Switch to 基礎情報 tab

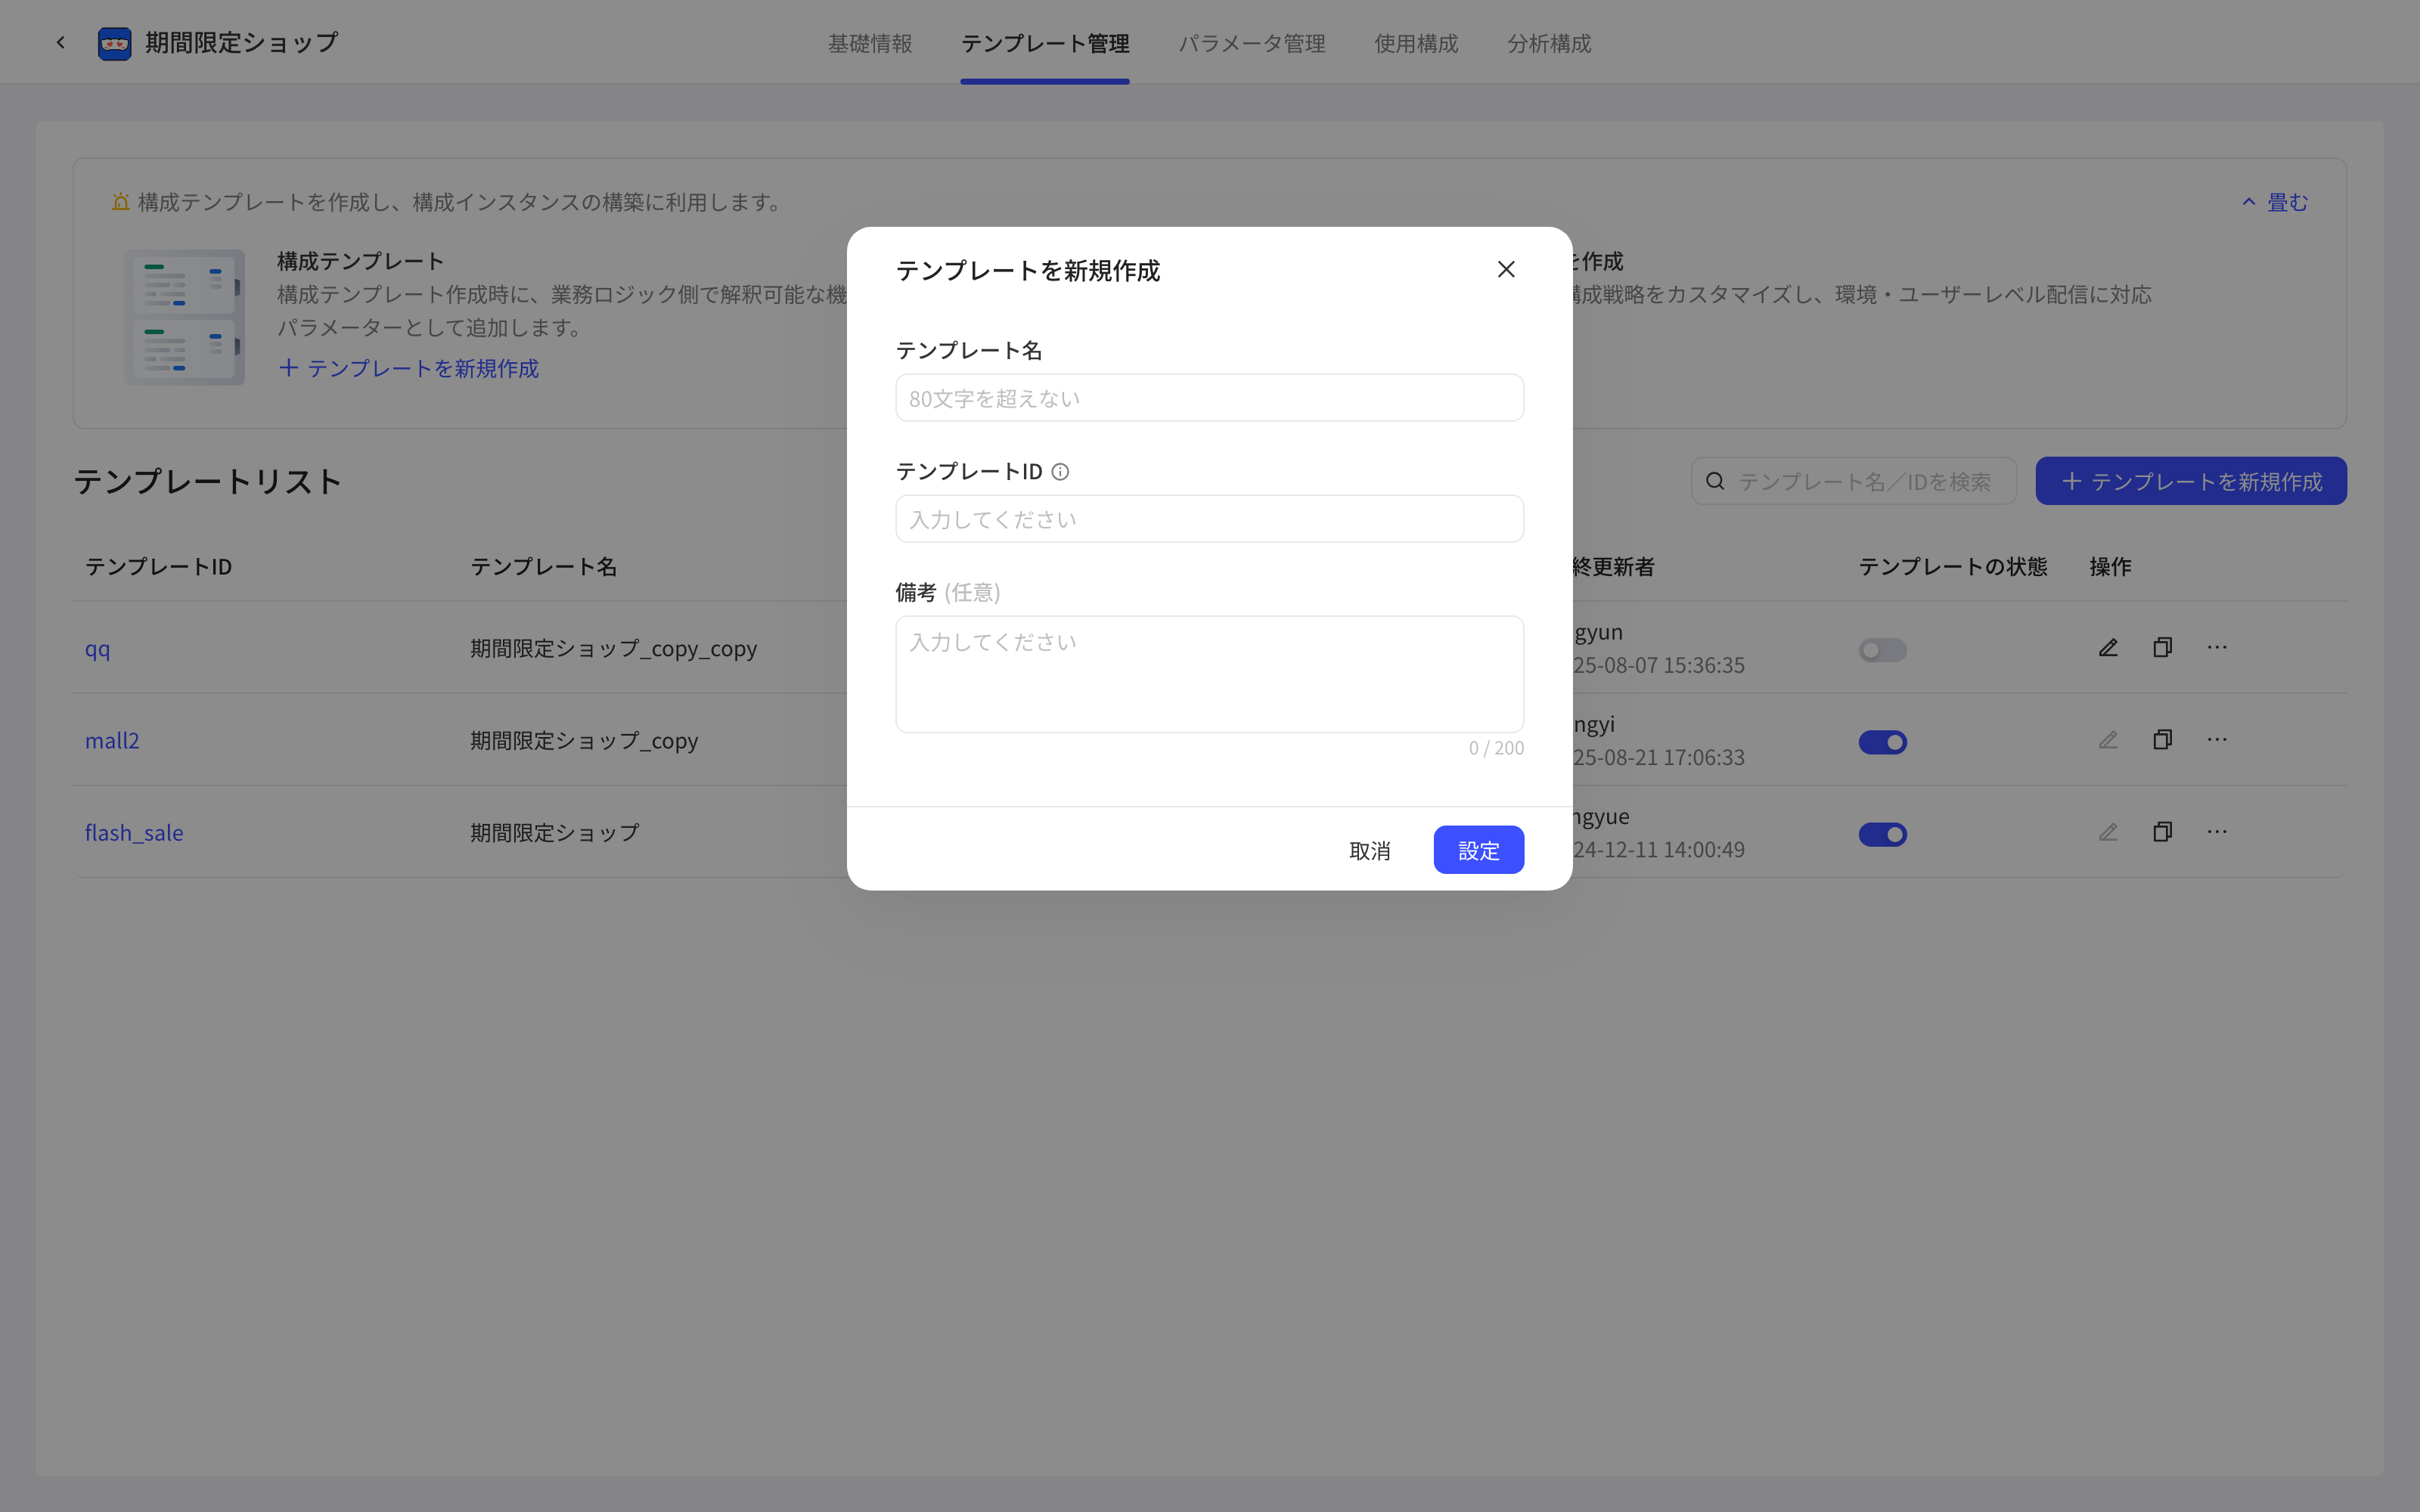[870, 43]
